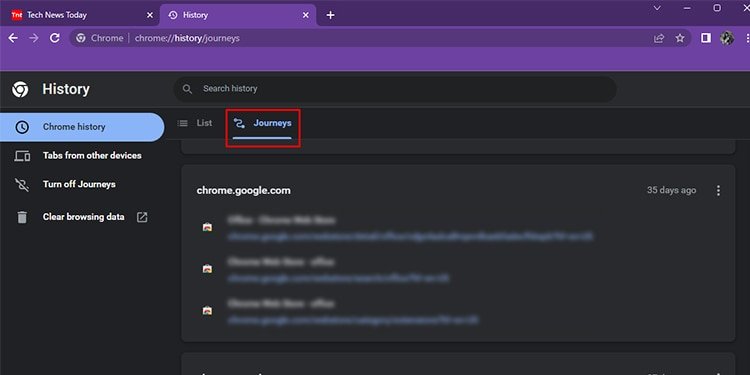Select Chrome history in sidebar
Screen dimensions: 750x375
pos(82,127)
